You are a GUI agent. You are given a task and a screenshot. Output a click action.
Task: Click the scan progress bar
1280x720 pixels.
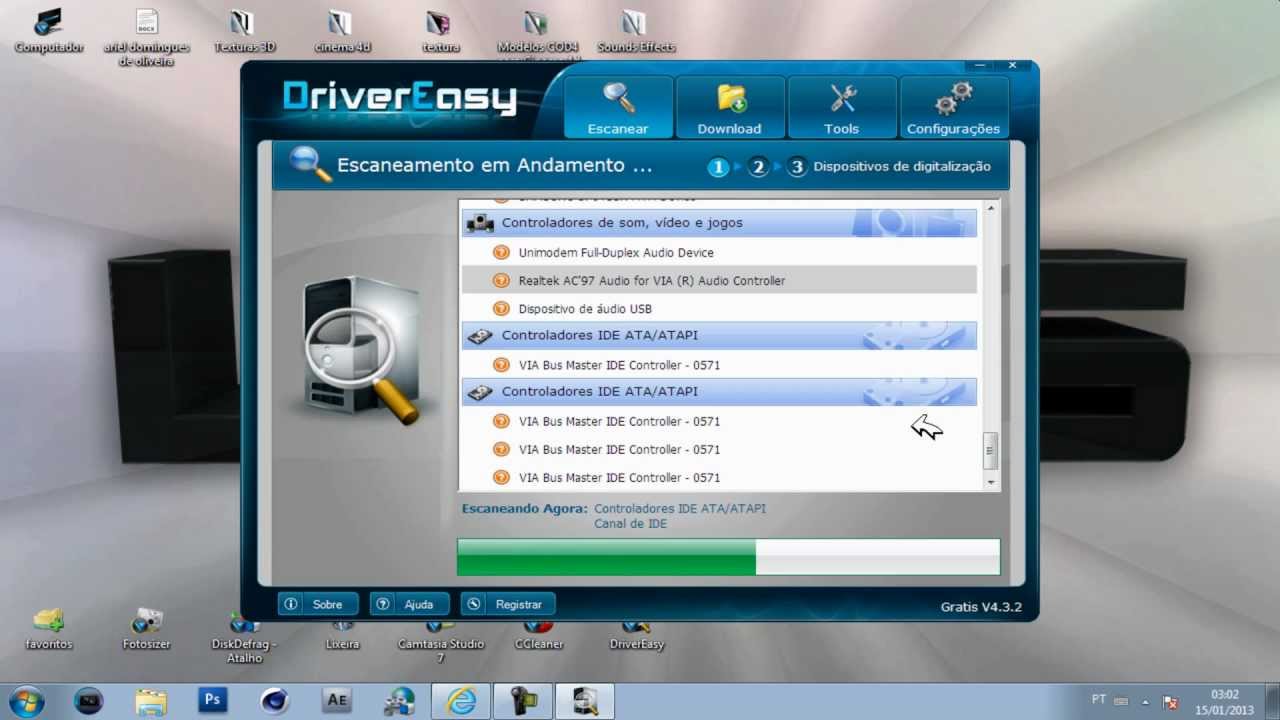pyautogui.click(x=728, y=557)
